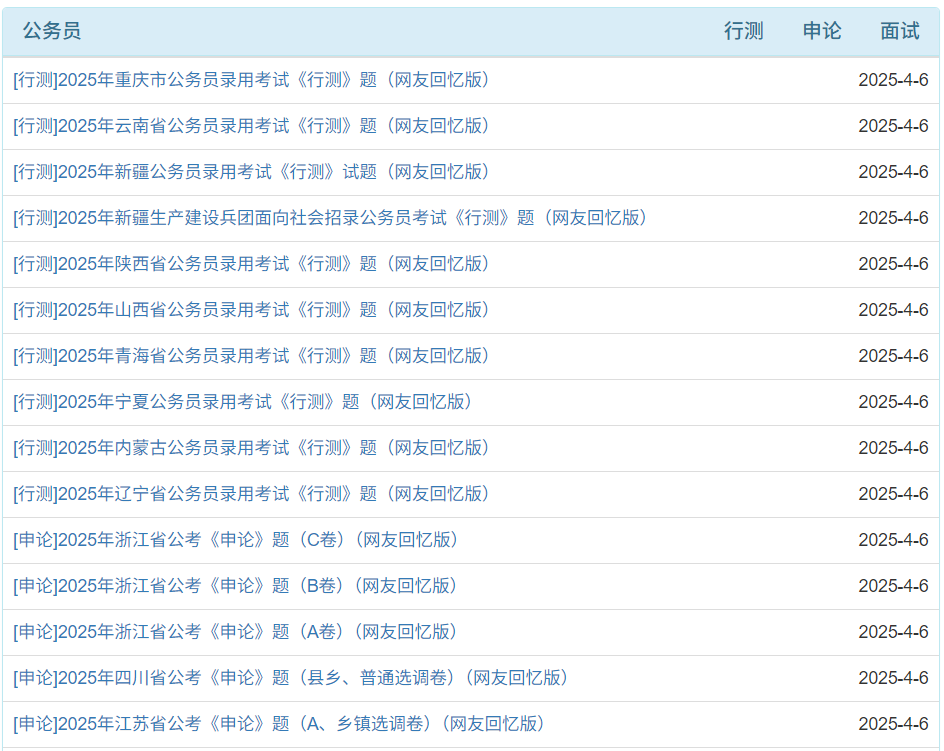
Task: Click the 2025-4-6 date in 青海省 row
Action: coord(893,356)
